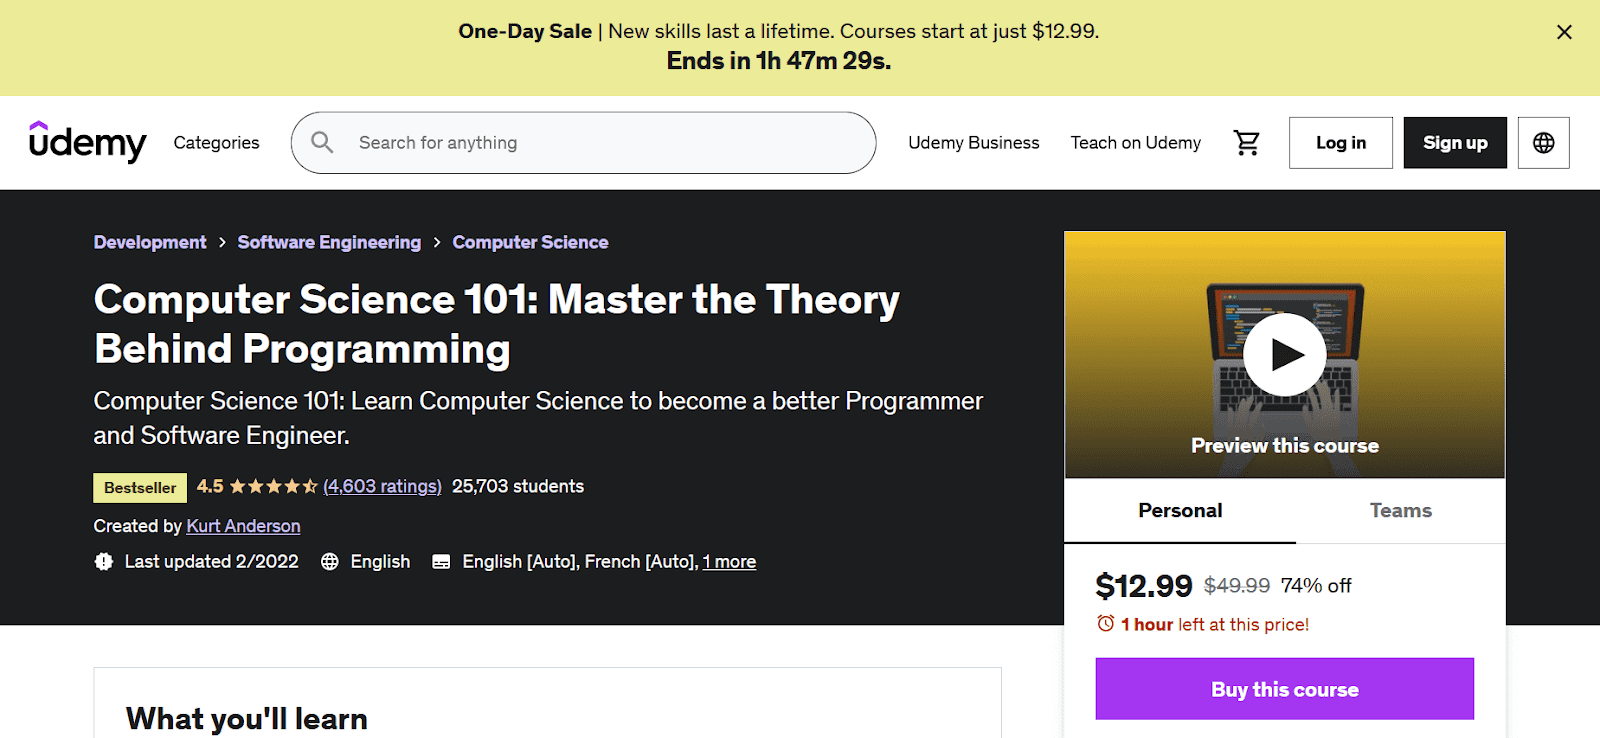1600x738 pixels.
Task: Click Buy this course
Action: (x=1285, y=689)
